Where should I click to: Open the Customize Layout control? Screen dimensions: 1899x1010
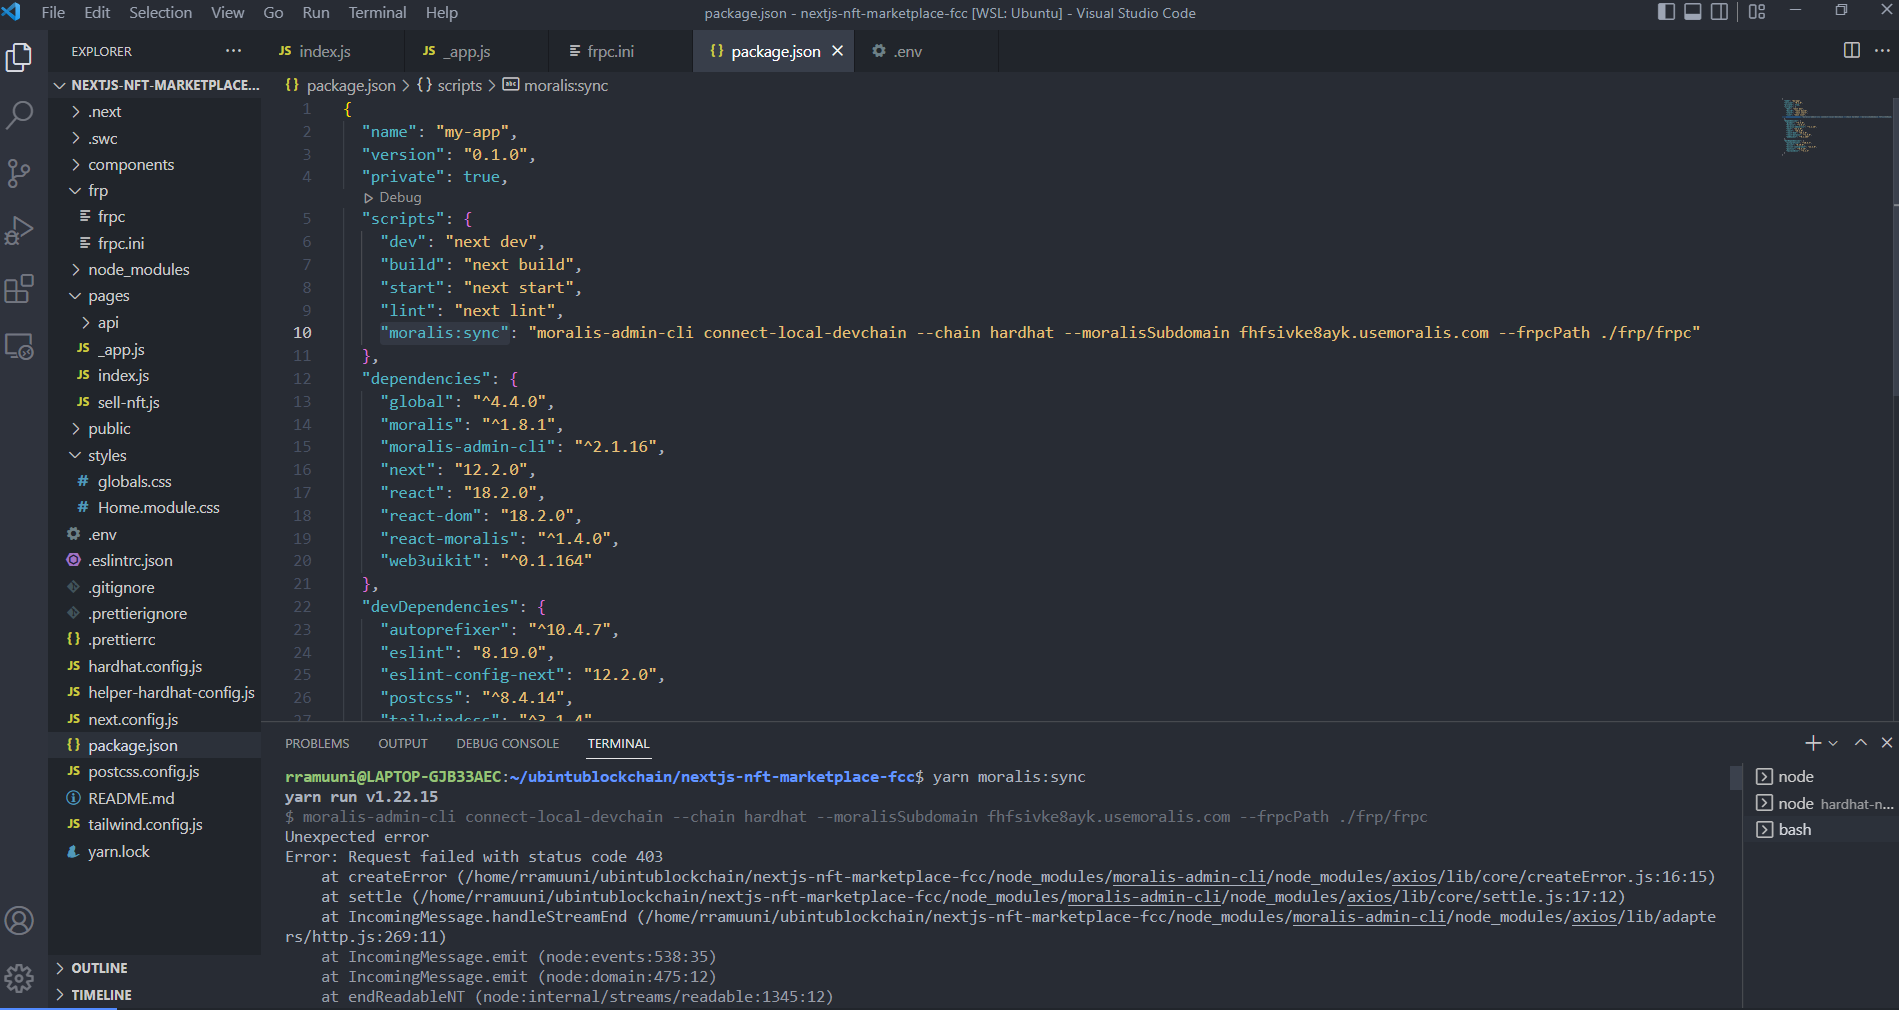1757,12
